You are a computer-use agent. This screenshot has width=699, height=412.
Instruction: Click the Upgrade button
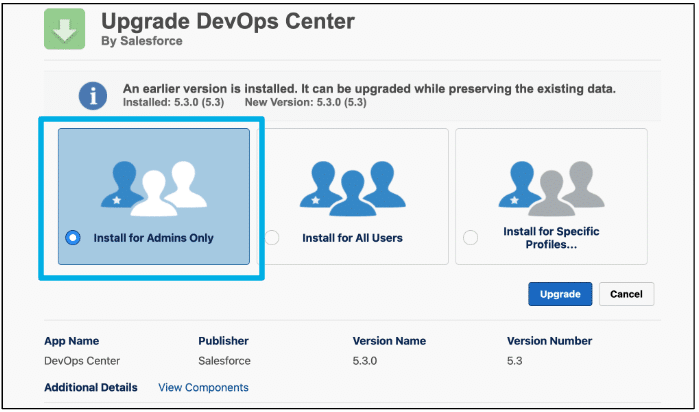[560, 294]
